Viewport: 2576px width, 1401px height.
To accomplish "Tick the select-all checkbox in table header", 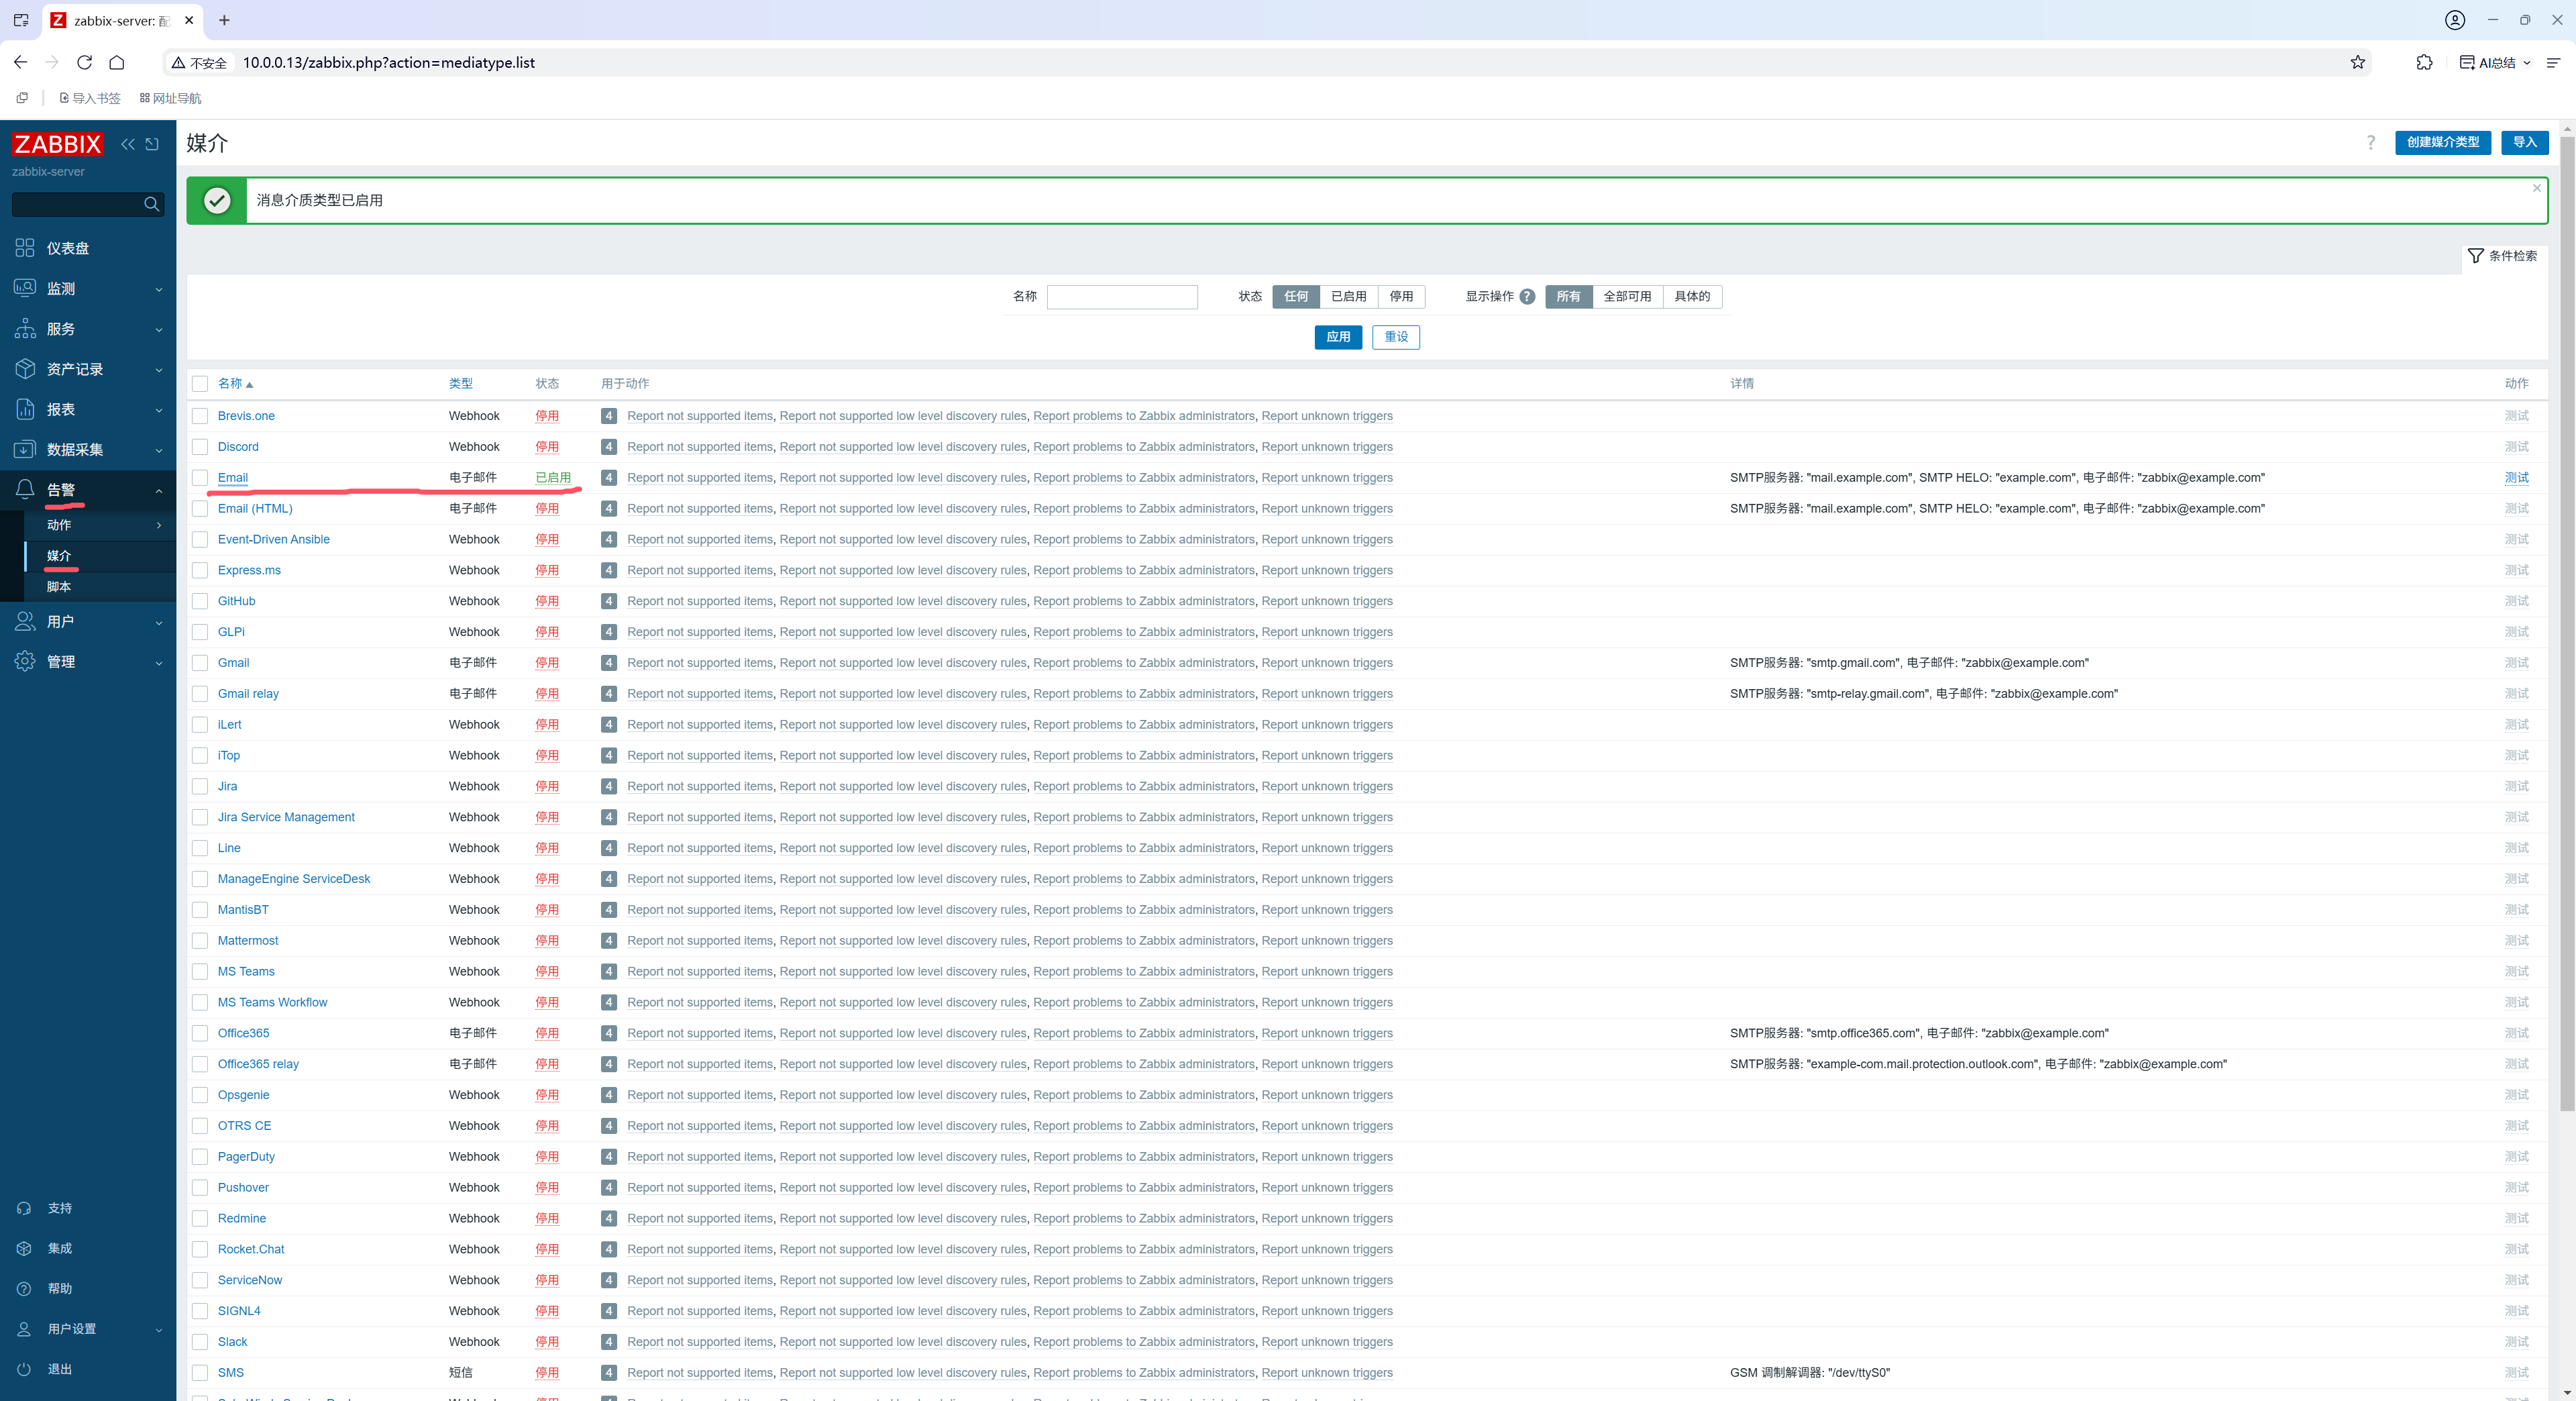I will (x=200, y=384).
